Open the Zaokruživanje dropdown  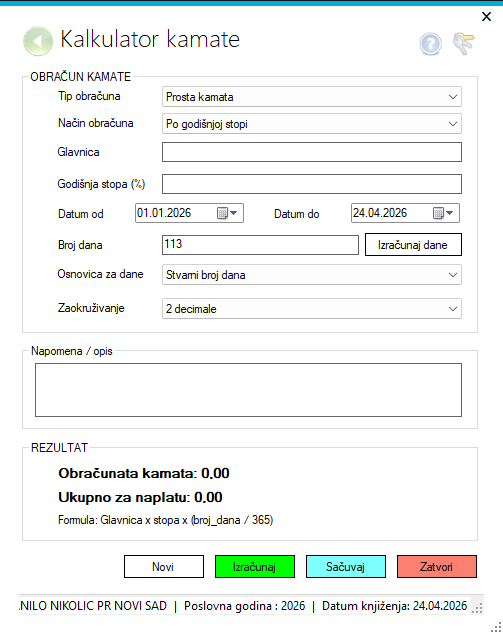(x=312, y=309)
